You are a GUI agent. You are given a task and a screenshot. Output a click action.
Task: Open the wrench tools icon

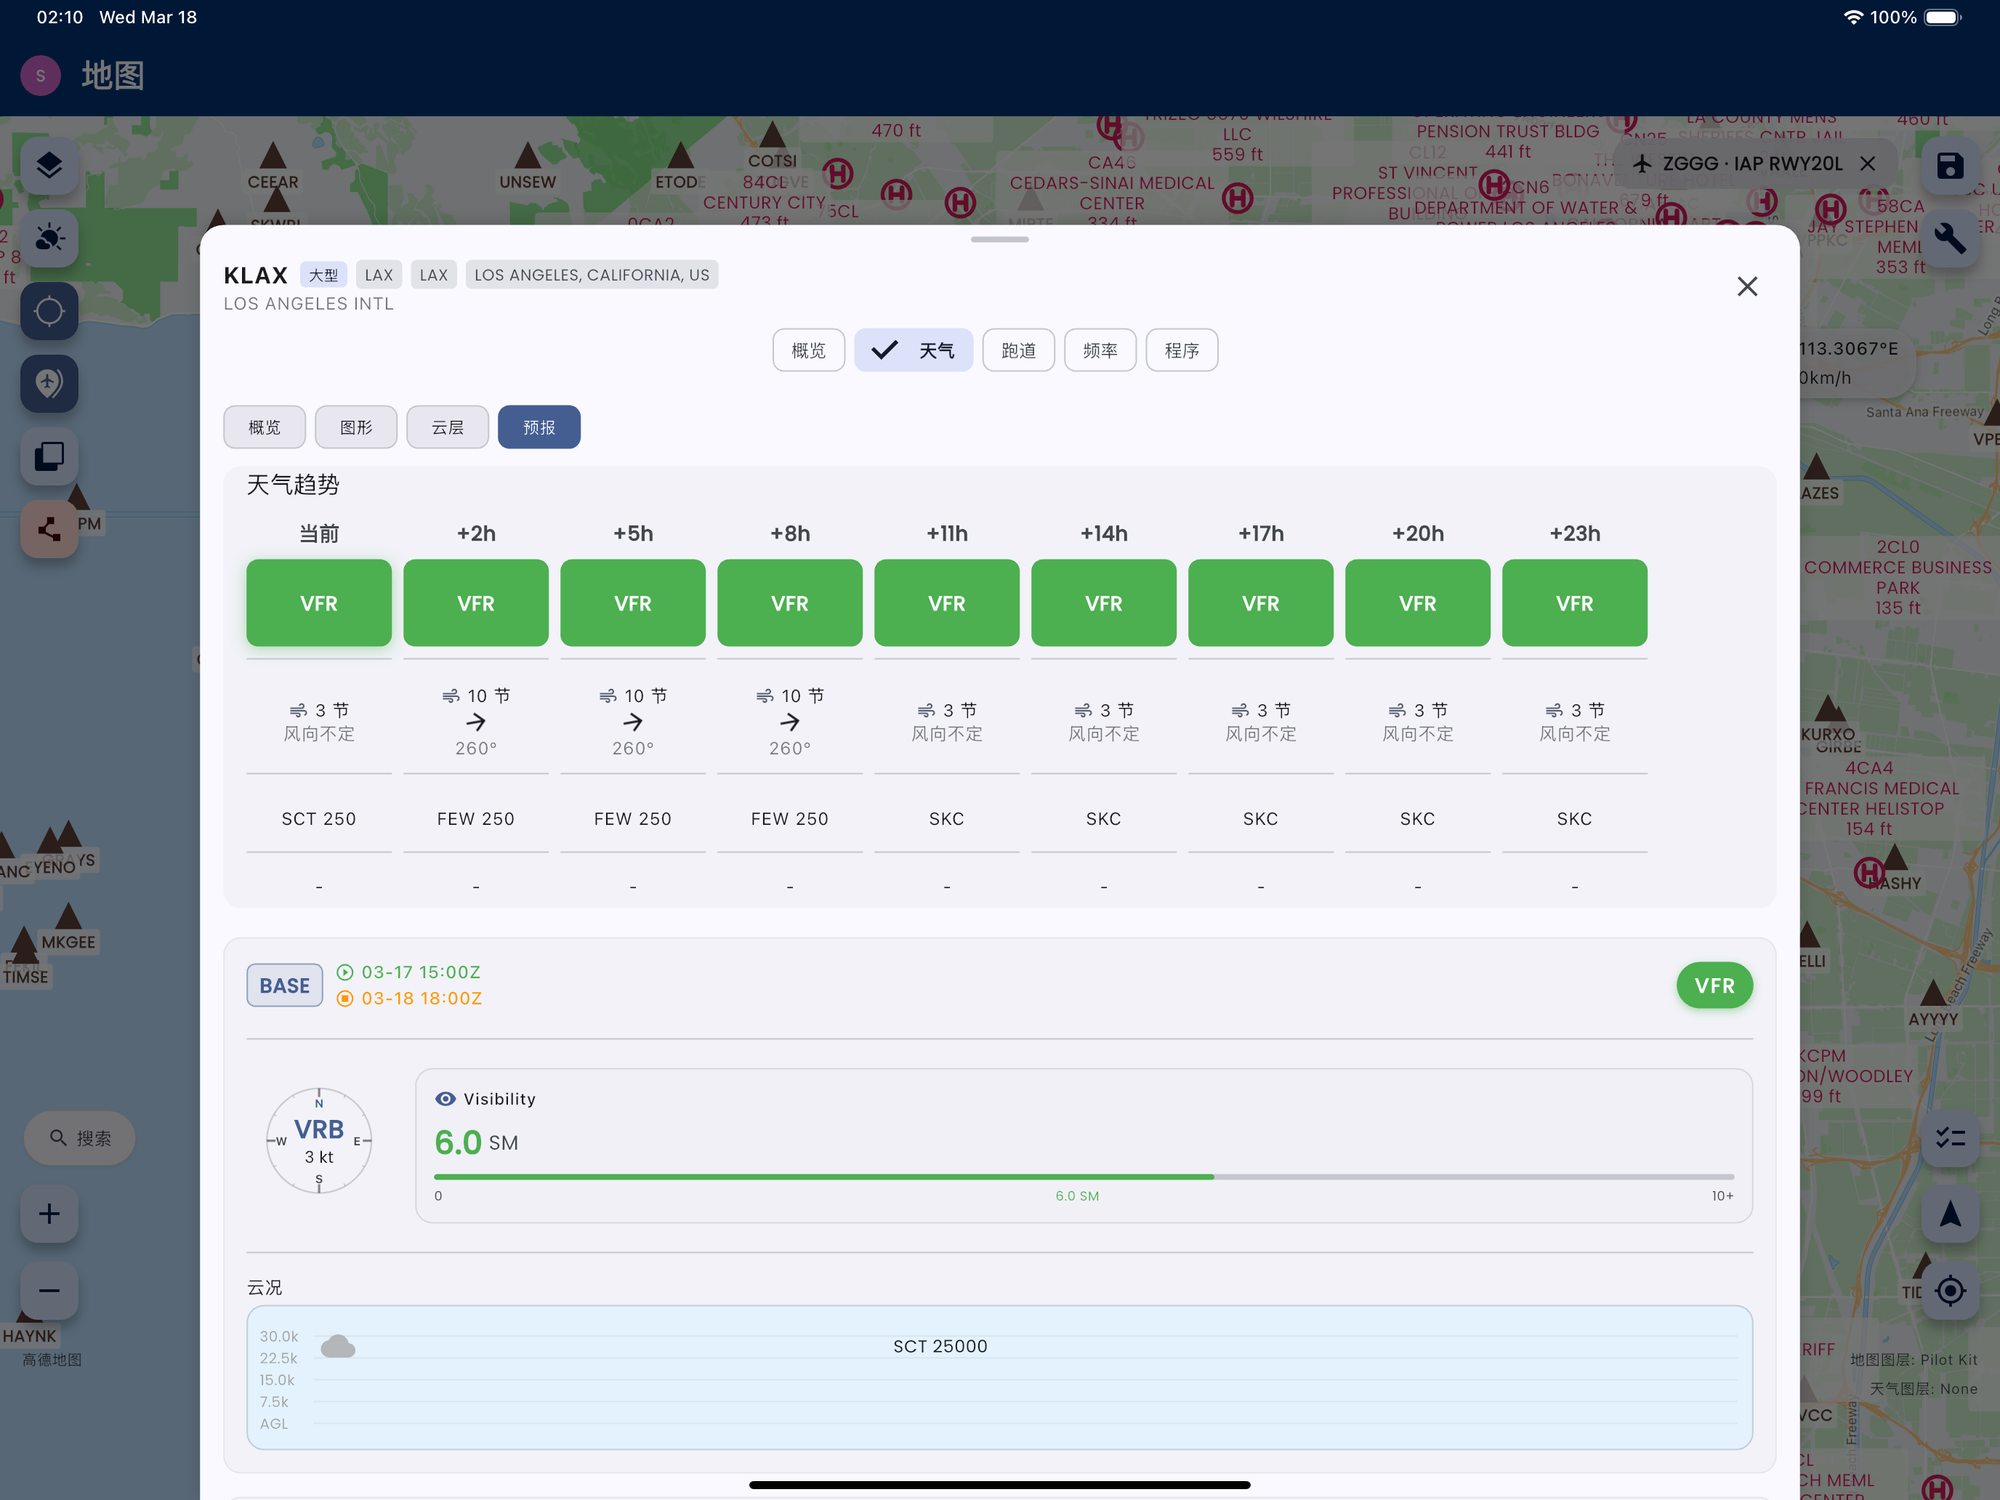(x=1949, y=238)
